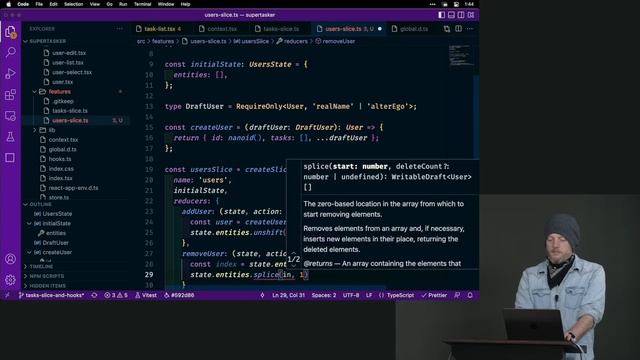
Task: Click the notifications bell
Action: pos(470,295)
